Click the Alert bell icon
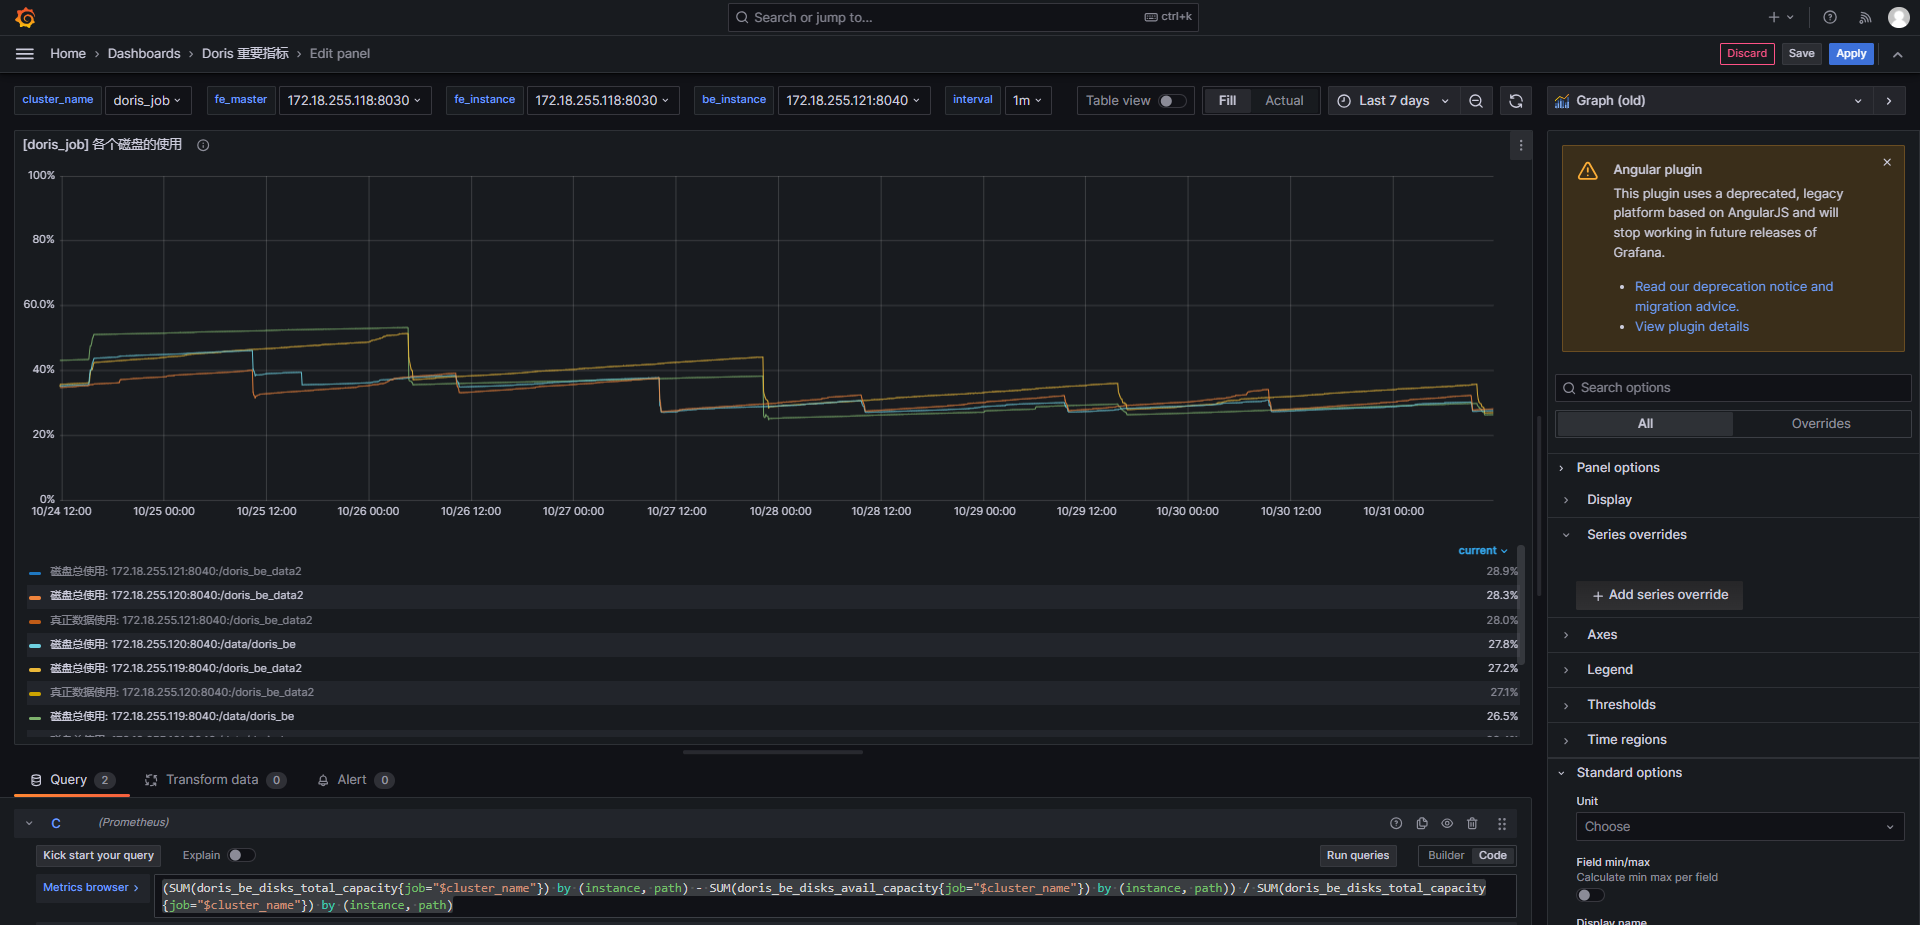The image size is (1920, 925). point(323,780)
